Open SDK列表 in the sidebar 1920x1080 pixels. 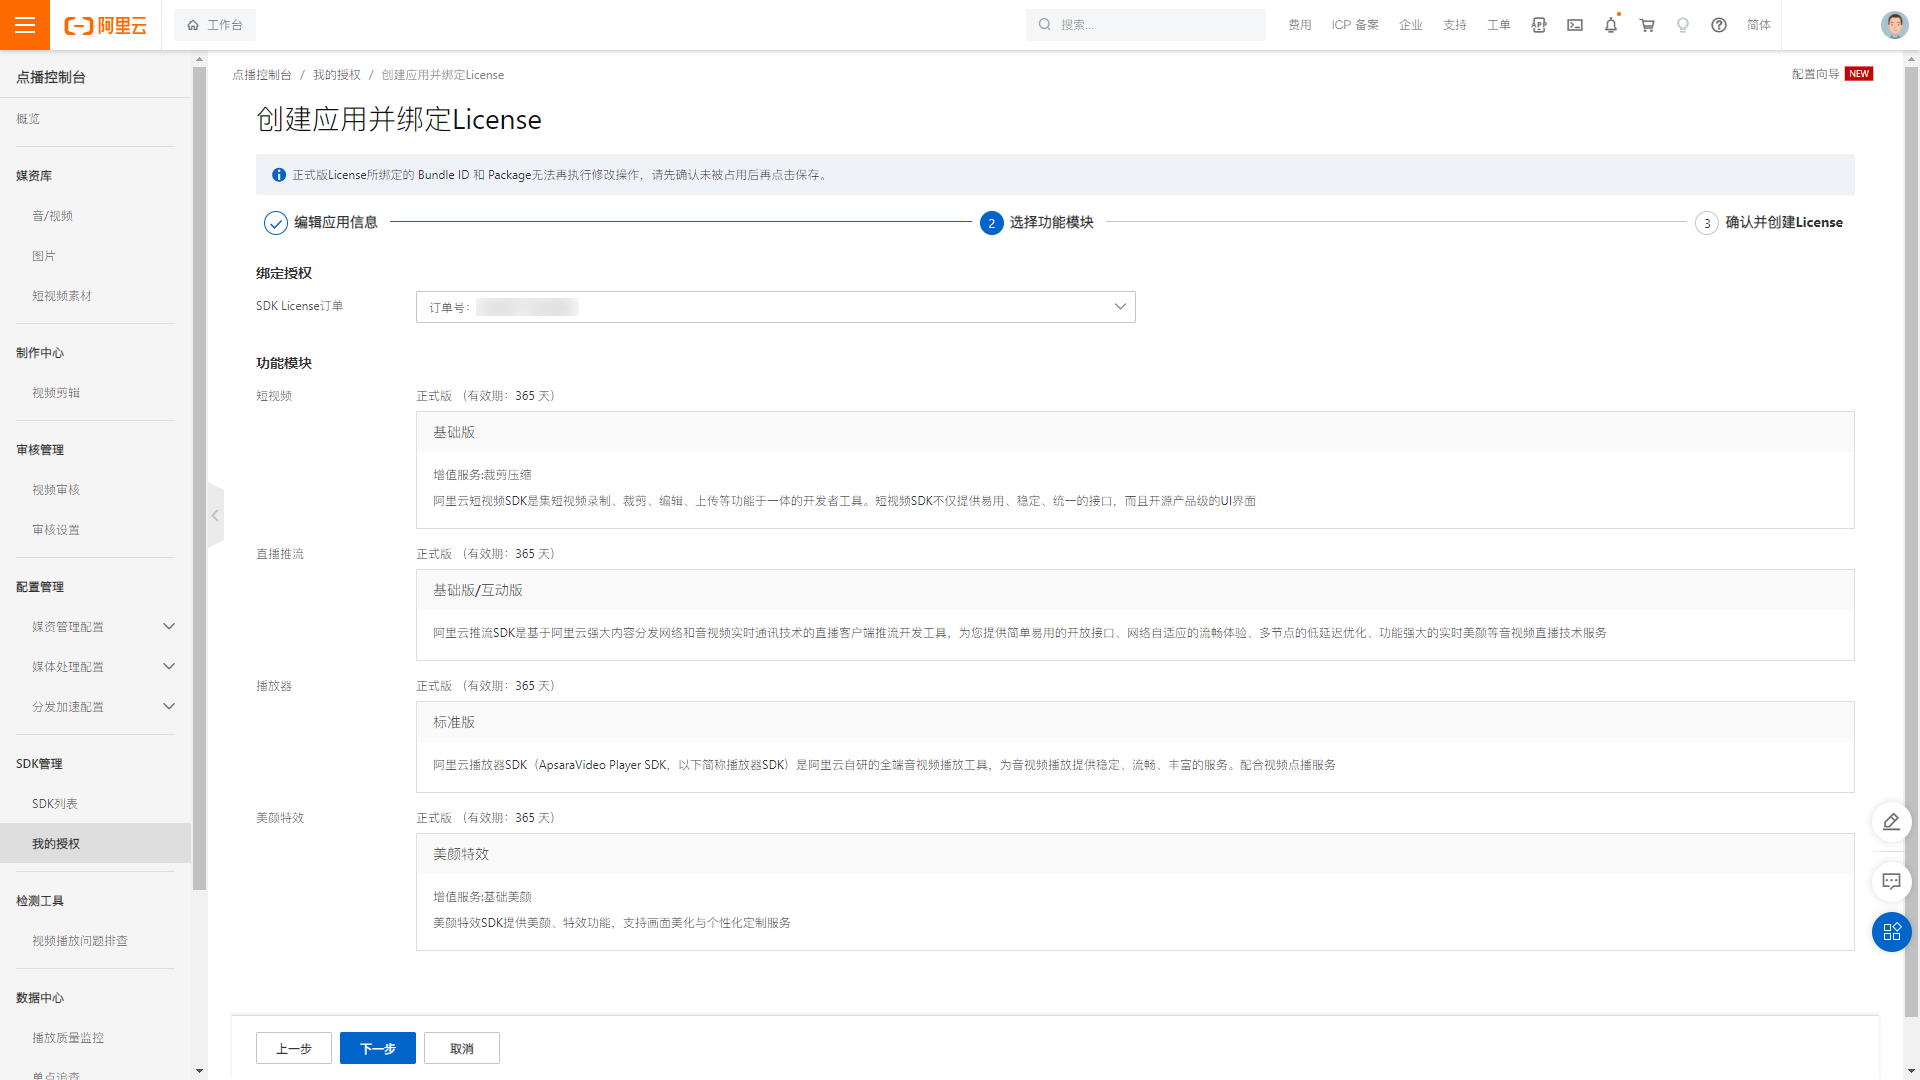coord(55,804)
